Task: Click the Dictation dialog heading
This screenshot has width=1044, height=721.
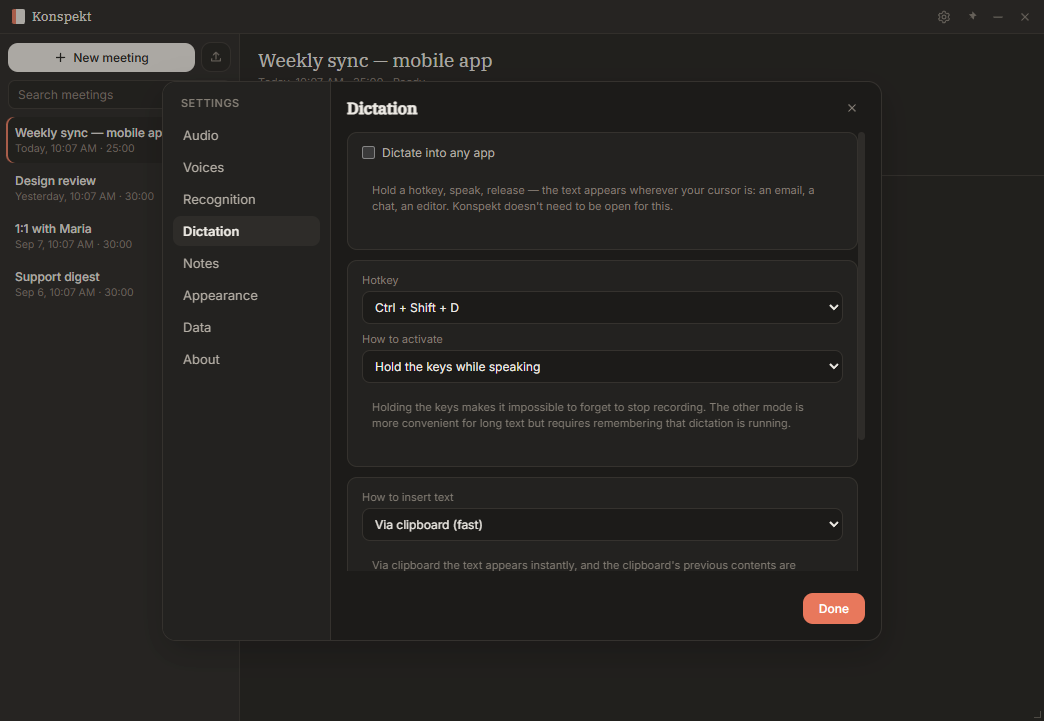Action: [x=382, y=109]
